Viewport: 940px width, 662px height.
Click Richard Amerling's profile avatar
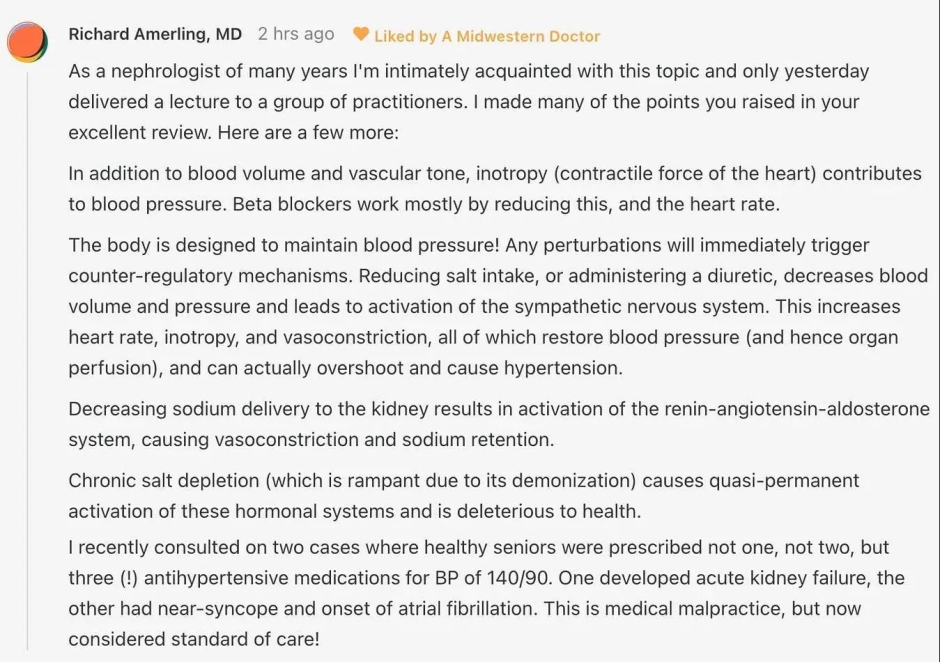click(27, 41)
